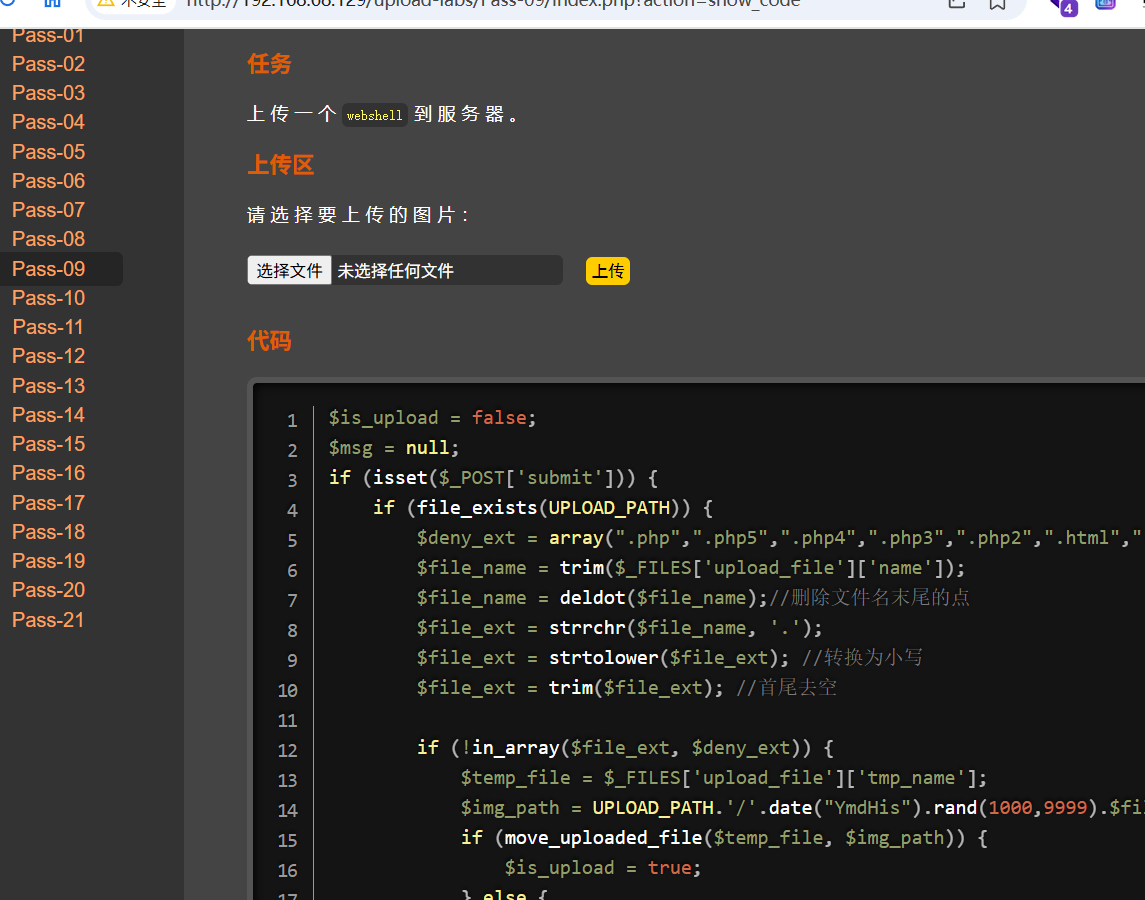1145x900 pixels.
Task: Click the '$is_upload = true;' code line
Action: 602,868
